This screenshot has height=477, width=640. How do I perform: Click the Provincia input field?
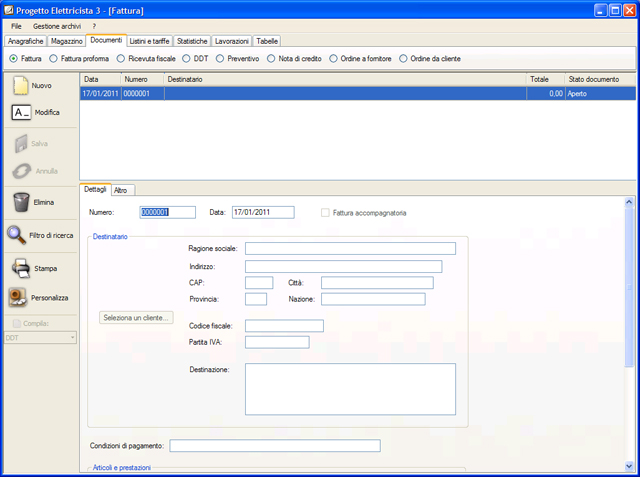(256, 299)
